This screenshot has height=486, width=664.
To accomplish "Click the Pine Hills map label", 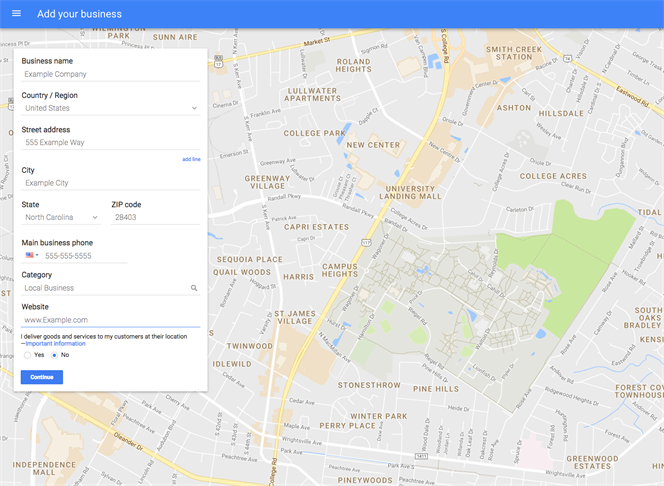I will (436, 389).
